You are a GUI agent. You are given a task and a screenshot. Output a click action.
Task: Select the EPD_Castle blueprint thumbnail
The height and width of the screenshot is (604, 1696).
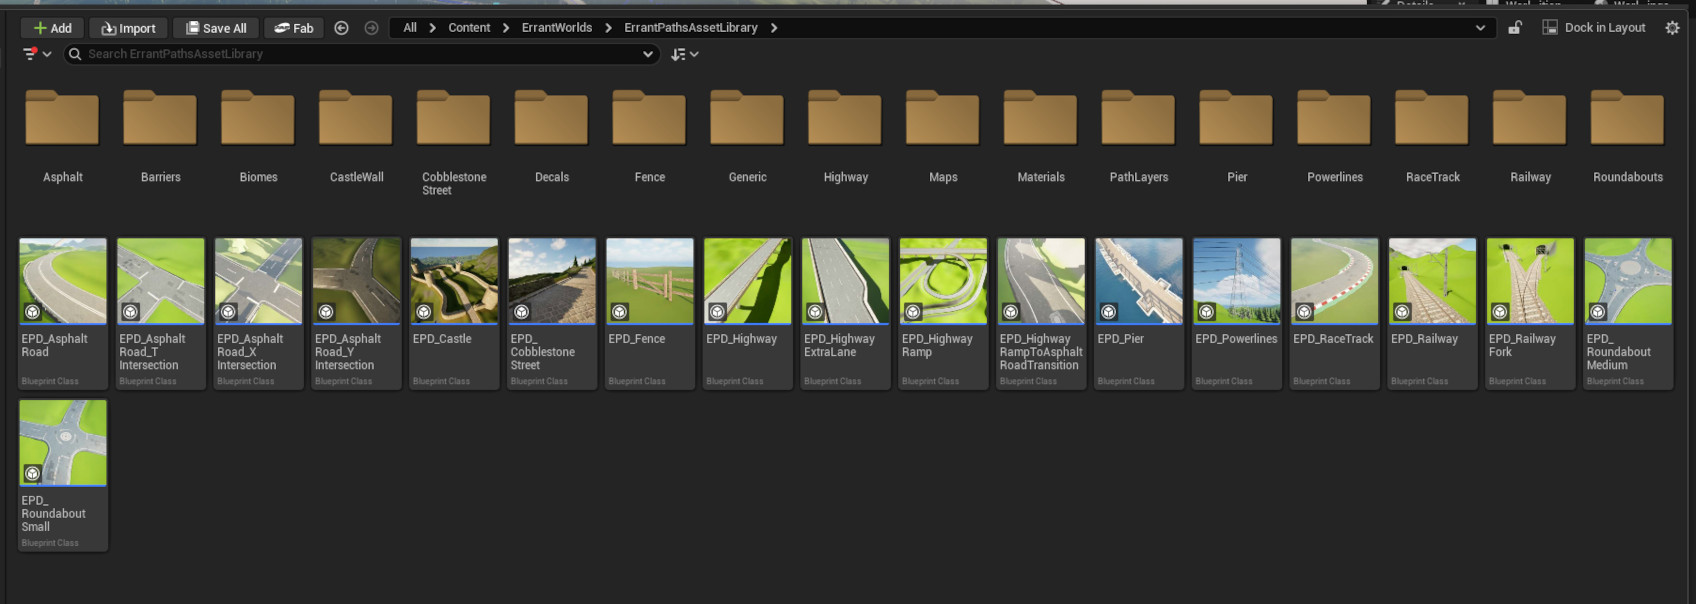pyautogui.click(x=454, y=281)
